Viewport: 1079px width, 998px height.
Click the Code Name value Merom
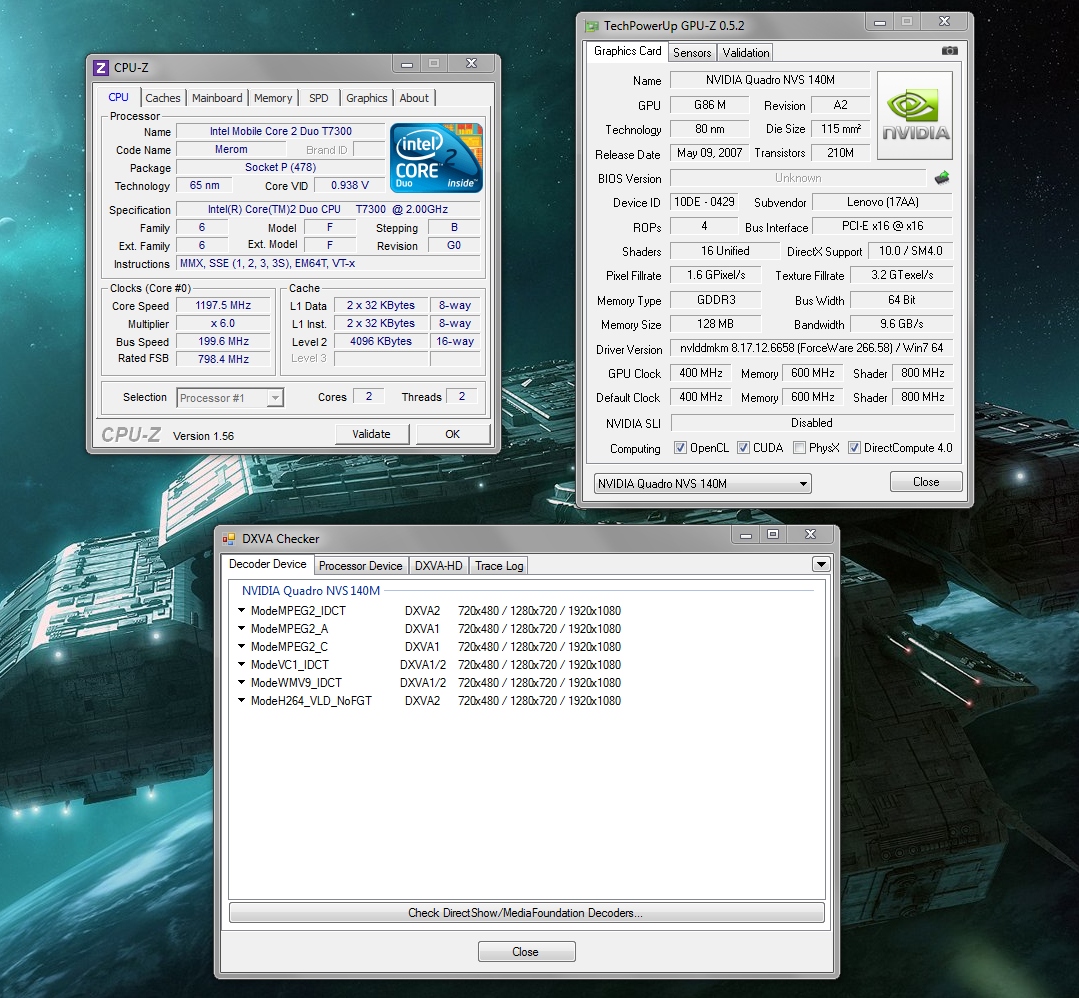[x=231, y=149]
